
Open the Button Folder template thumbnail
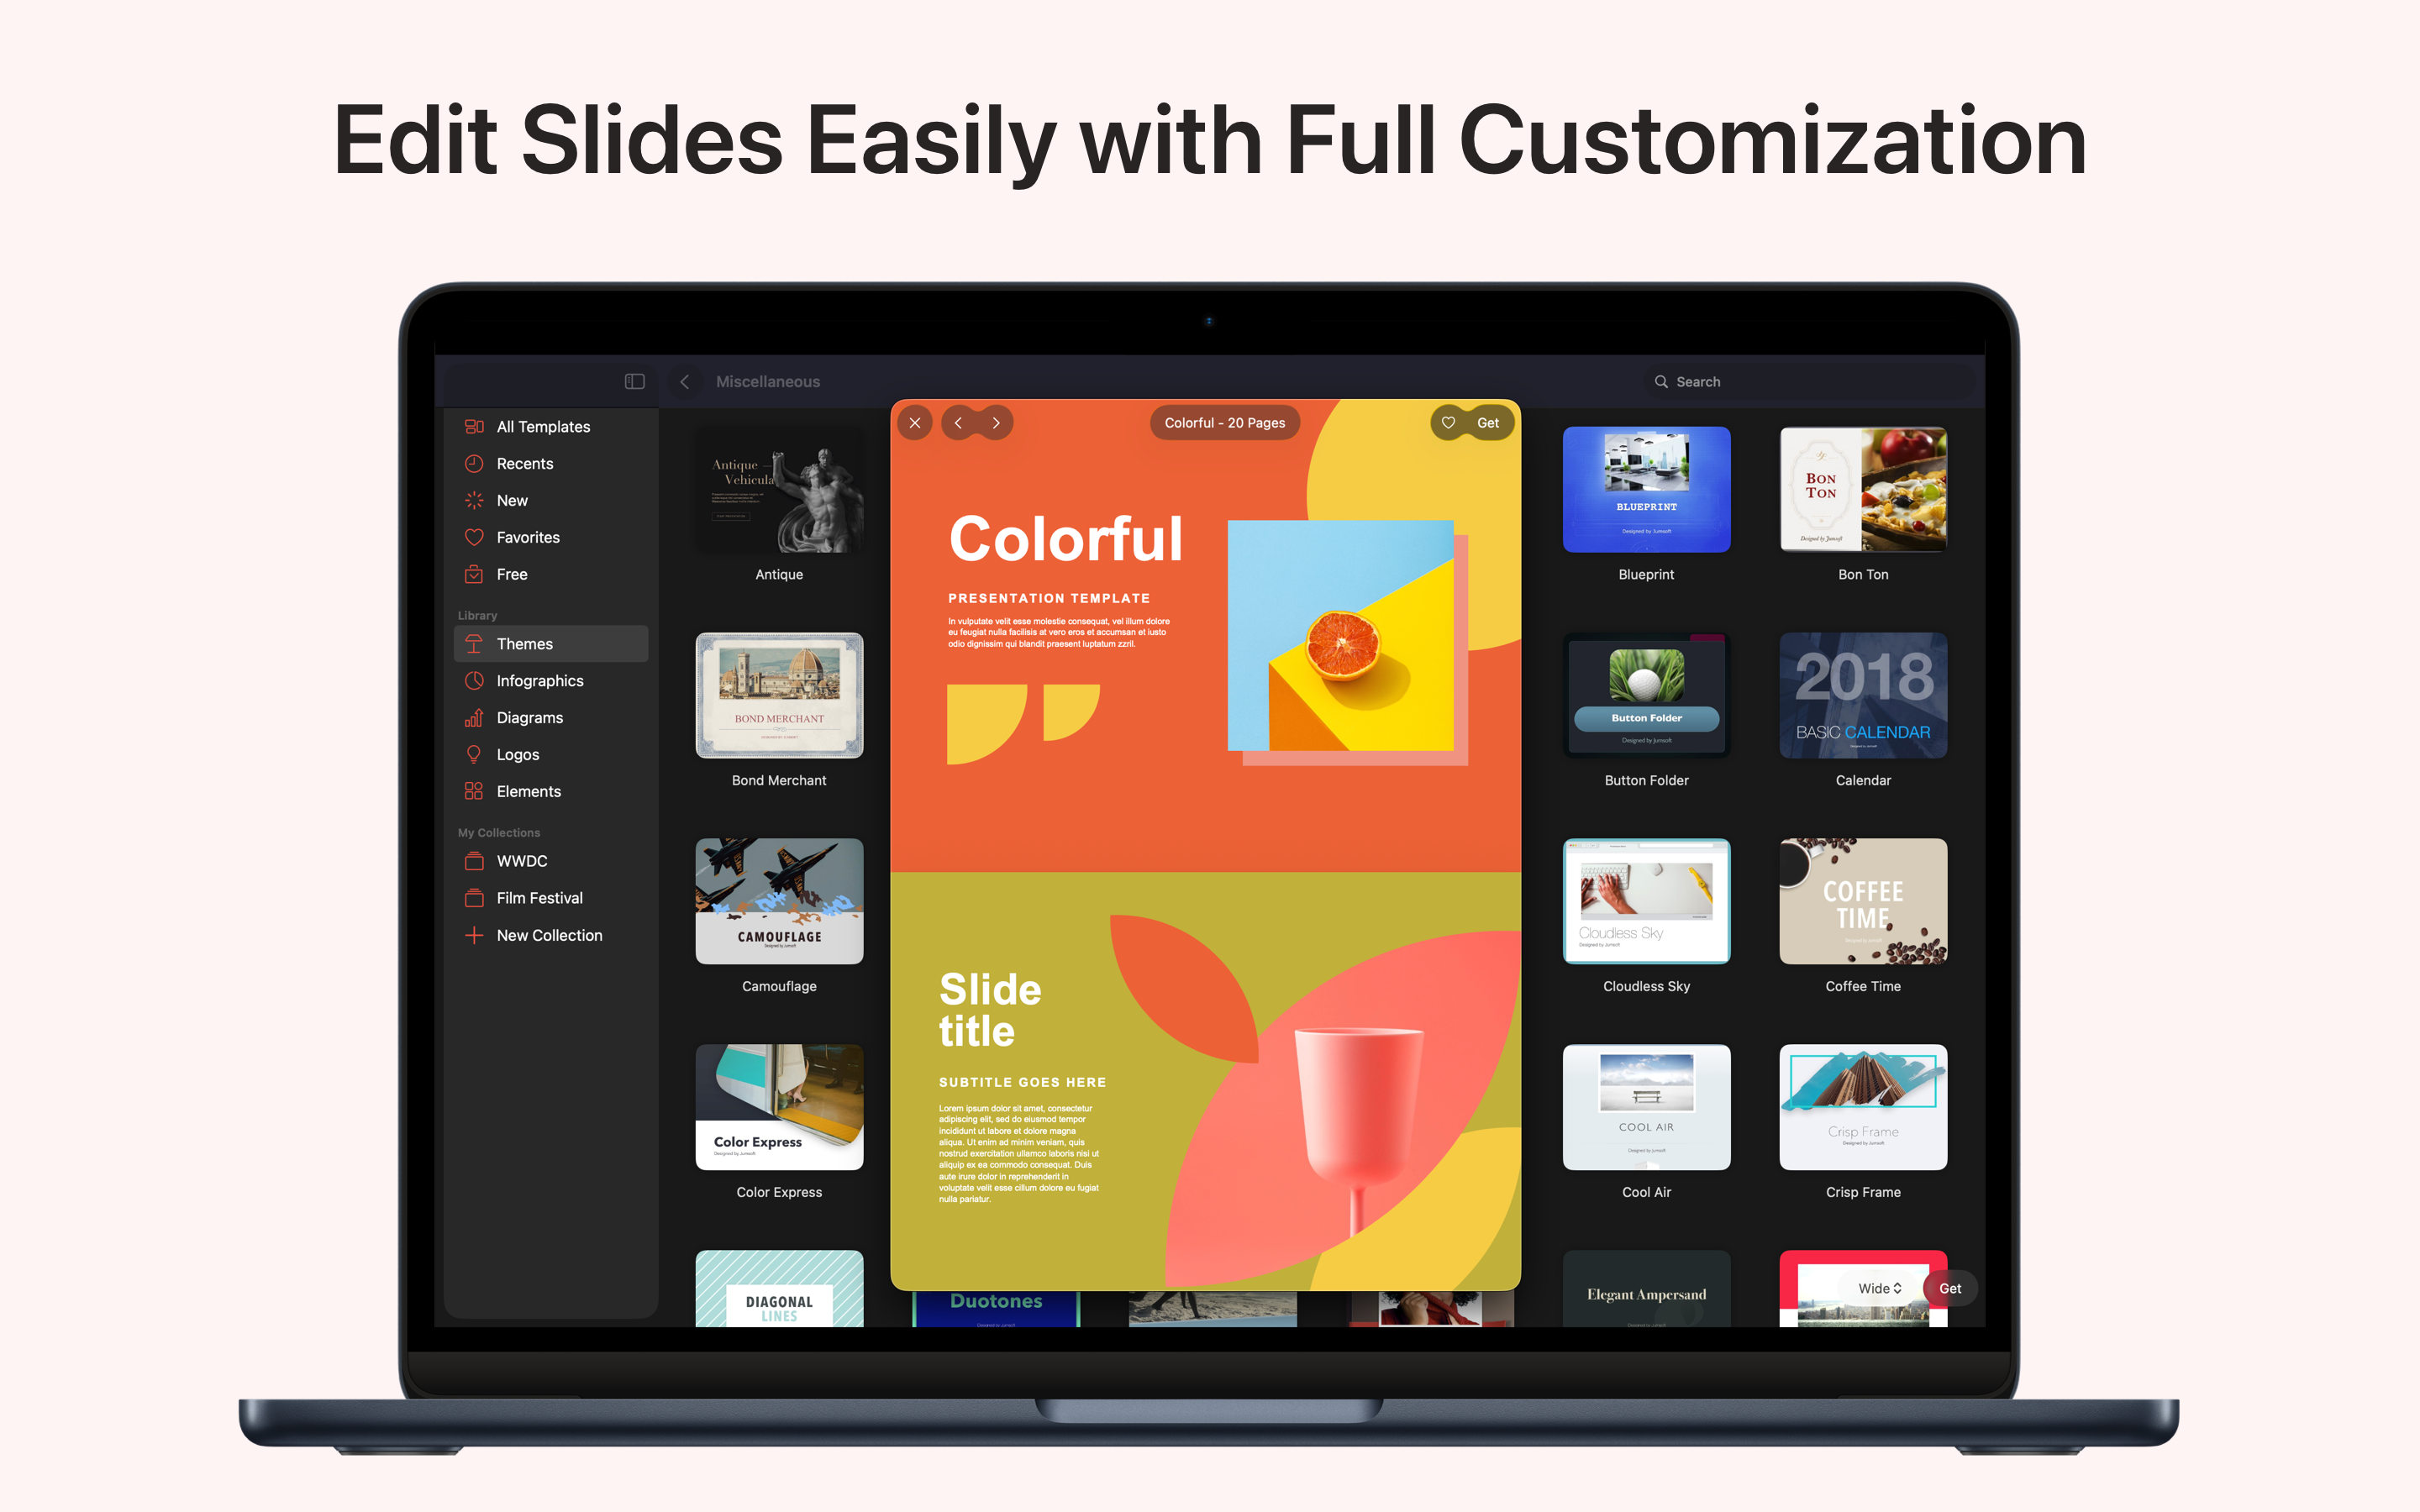click(1646, 696)
